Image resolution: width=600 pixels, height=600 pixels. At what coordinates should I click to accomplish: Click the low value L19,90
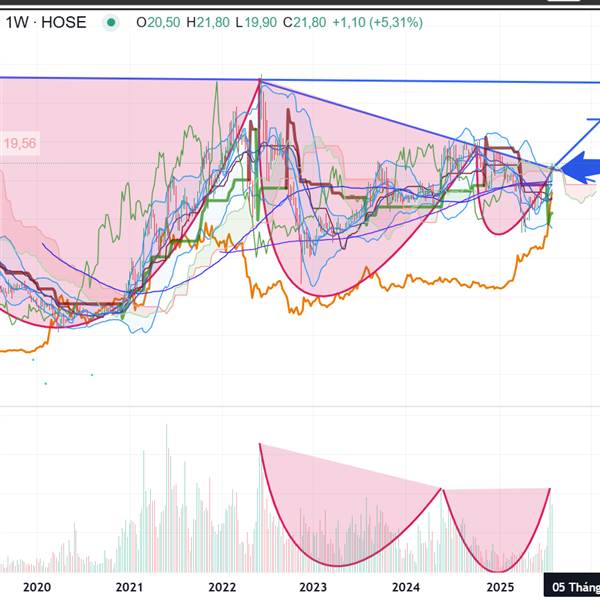tap(256, 23)
